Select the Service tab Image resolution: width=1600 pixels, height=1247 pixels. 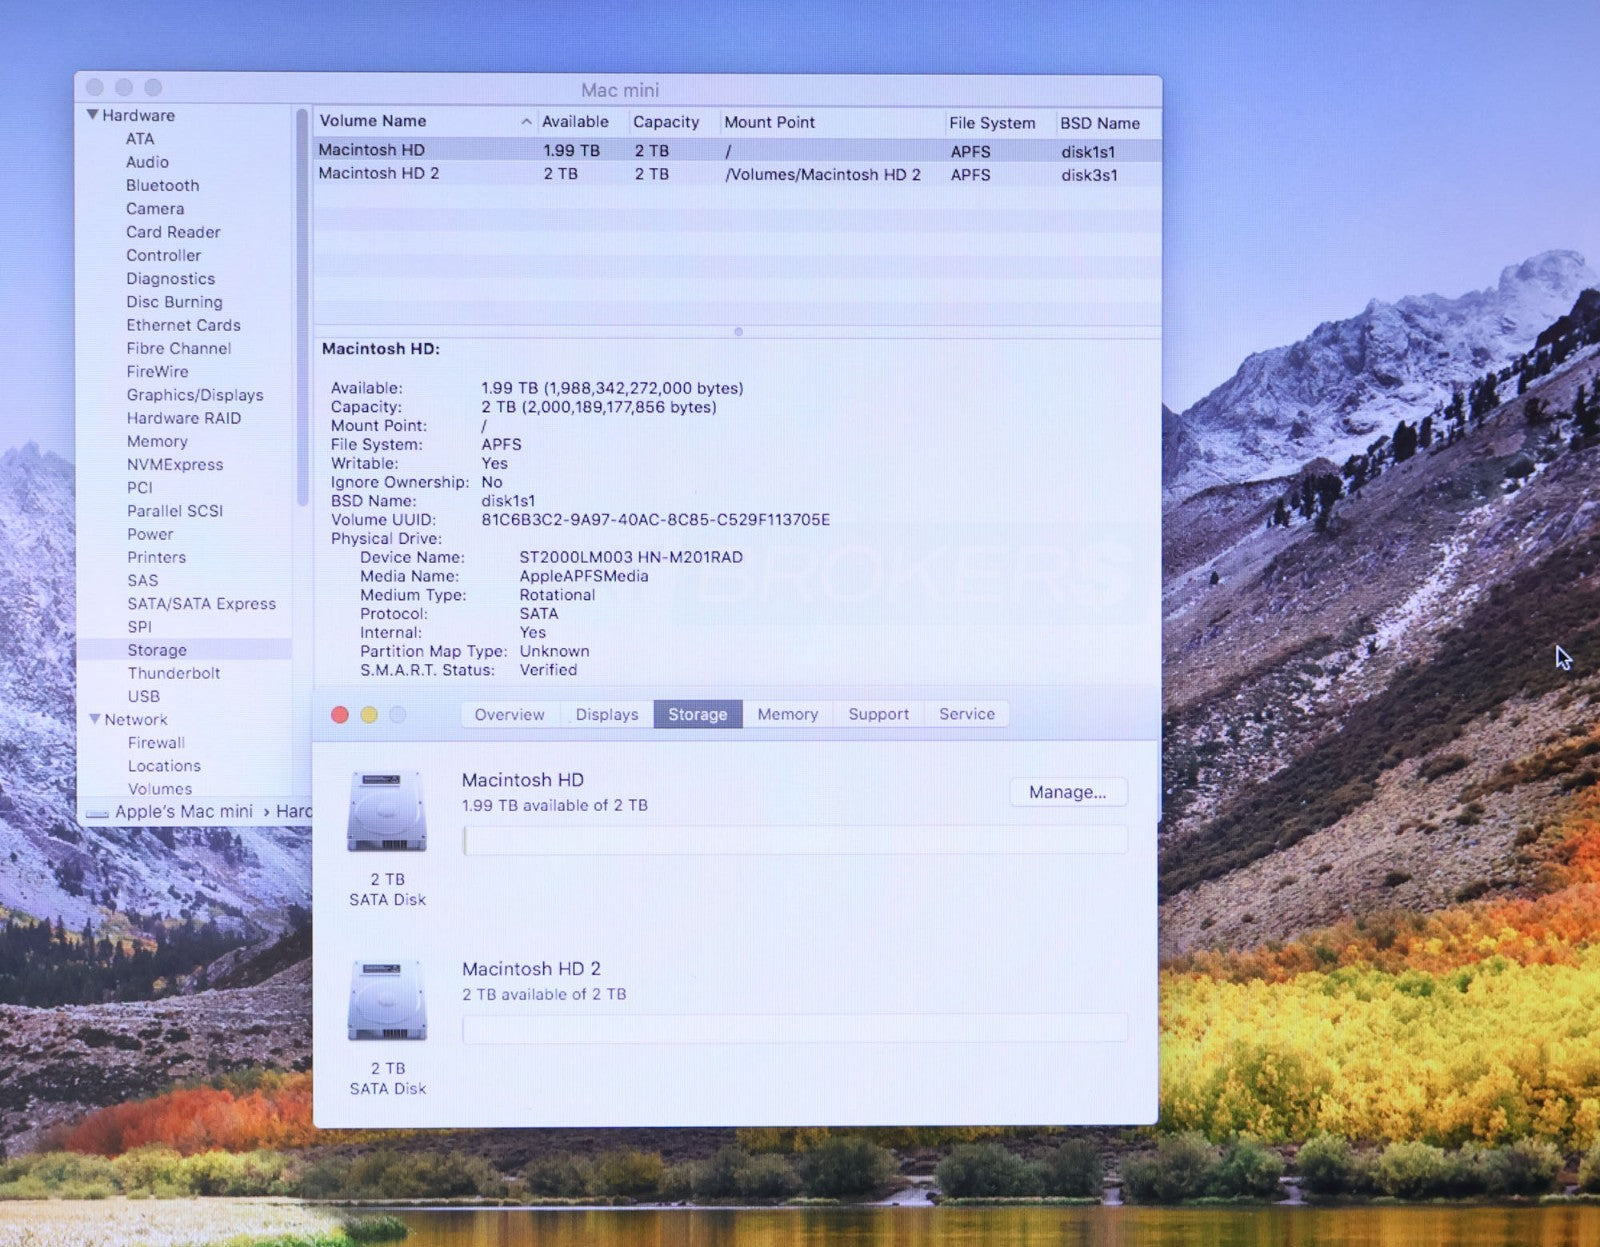pos(966,714)
